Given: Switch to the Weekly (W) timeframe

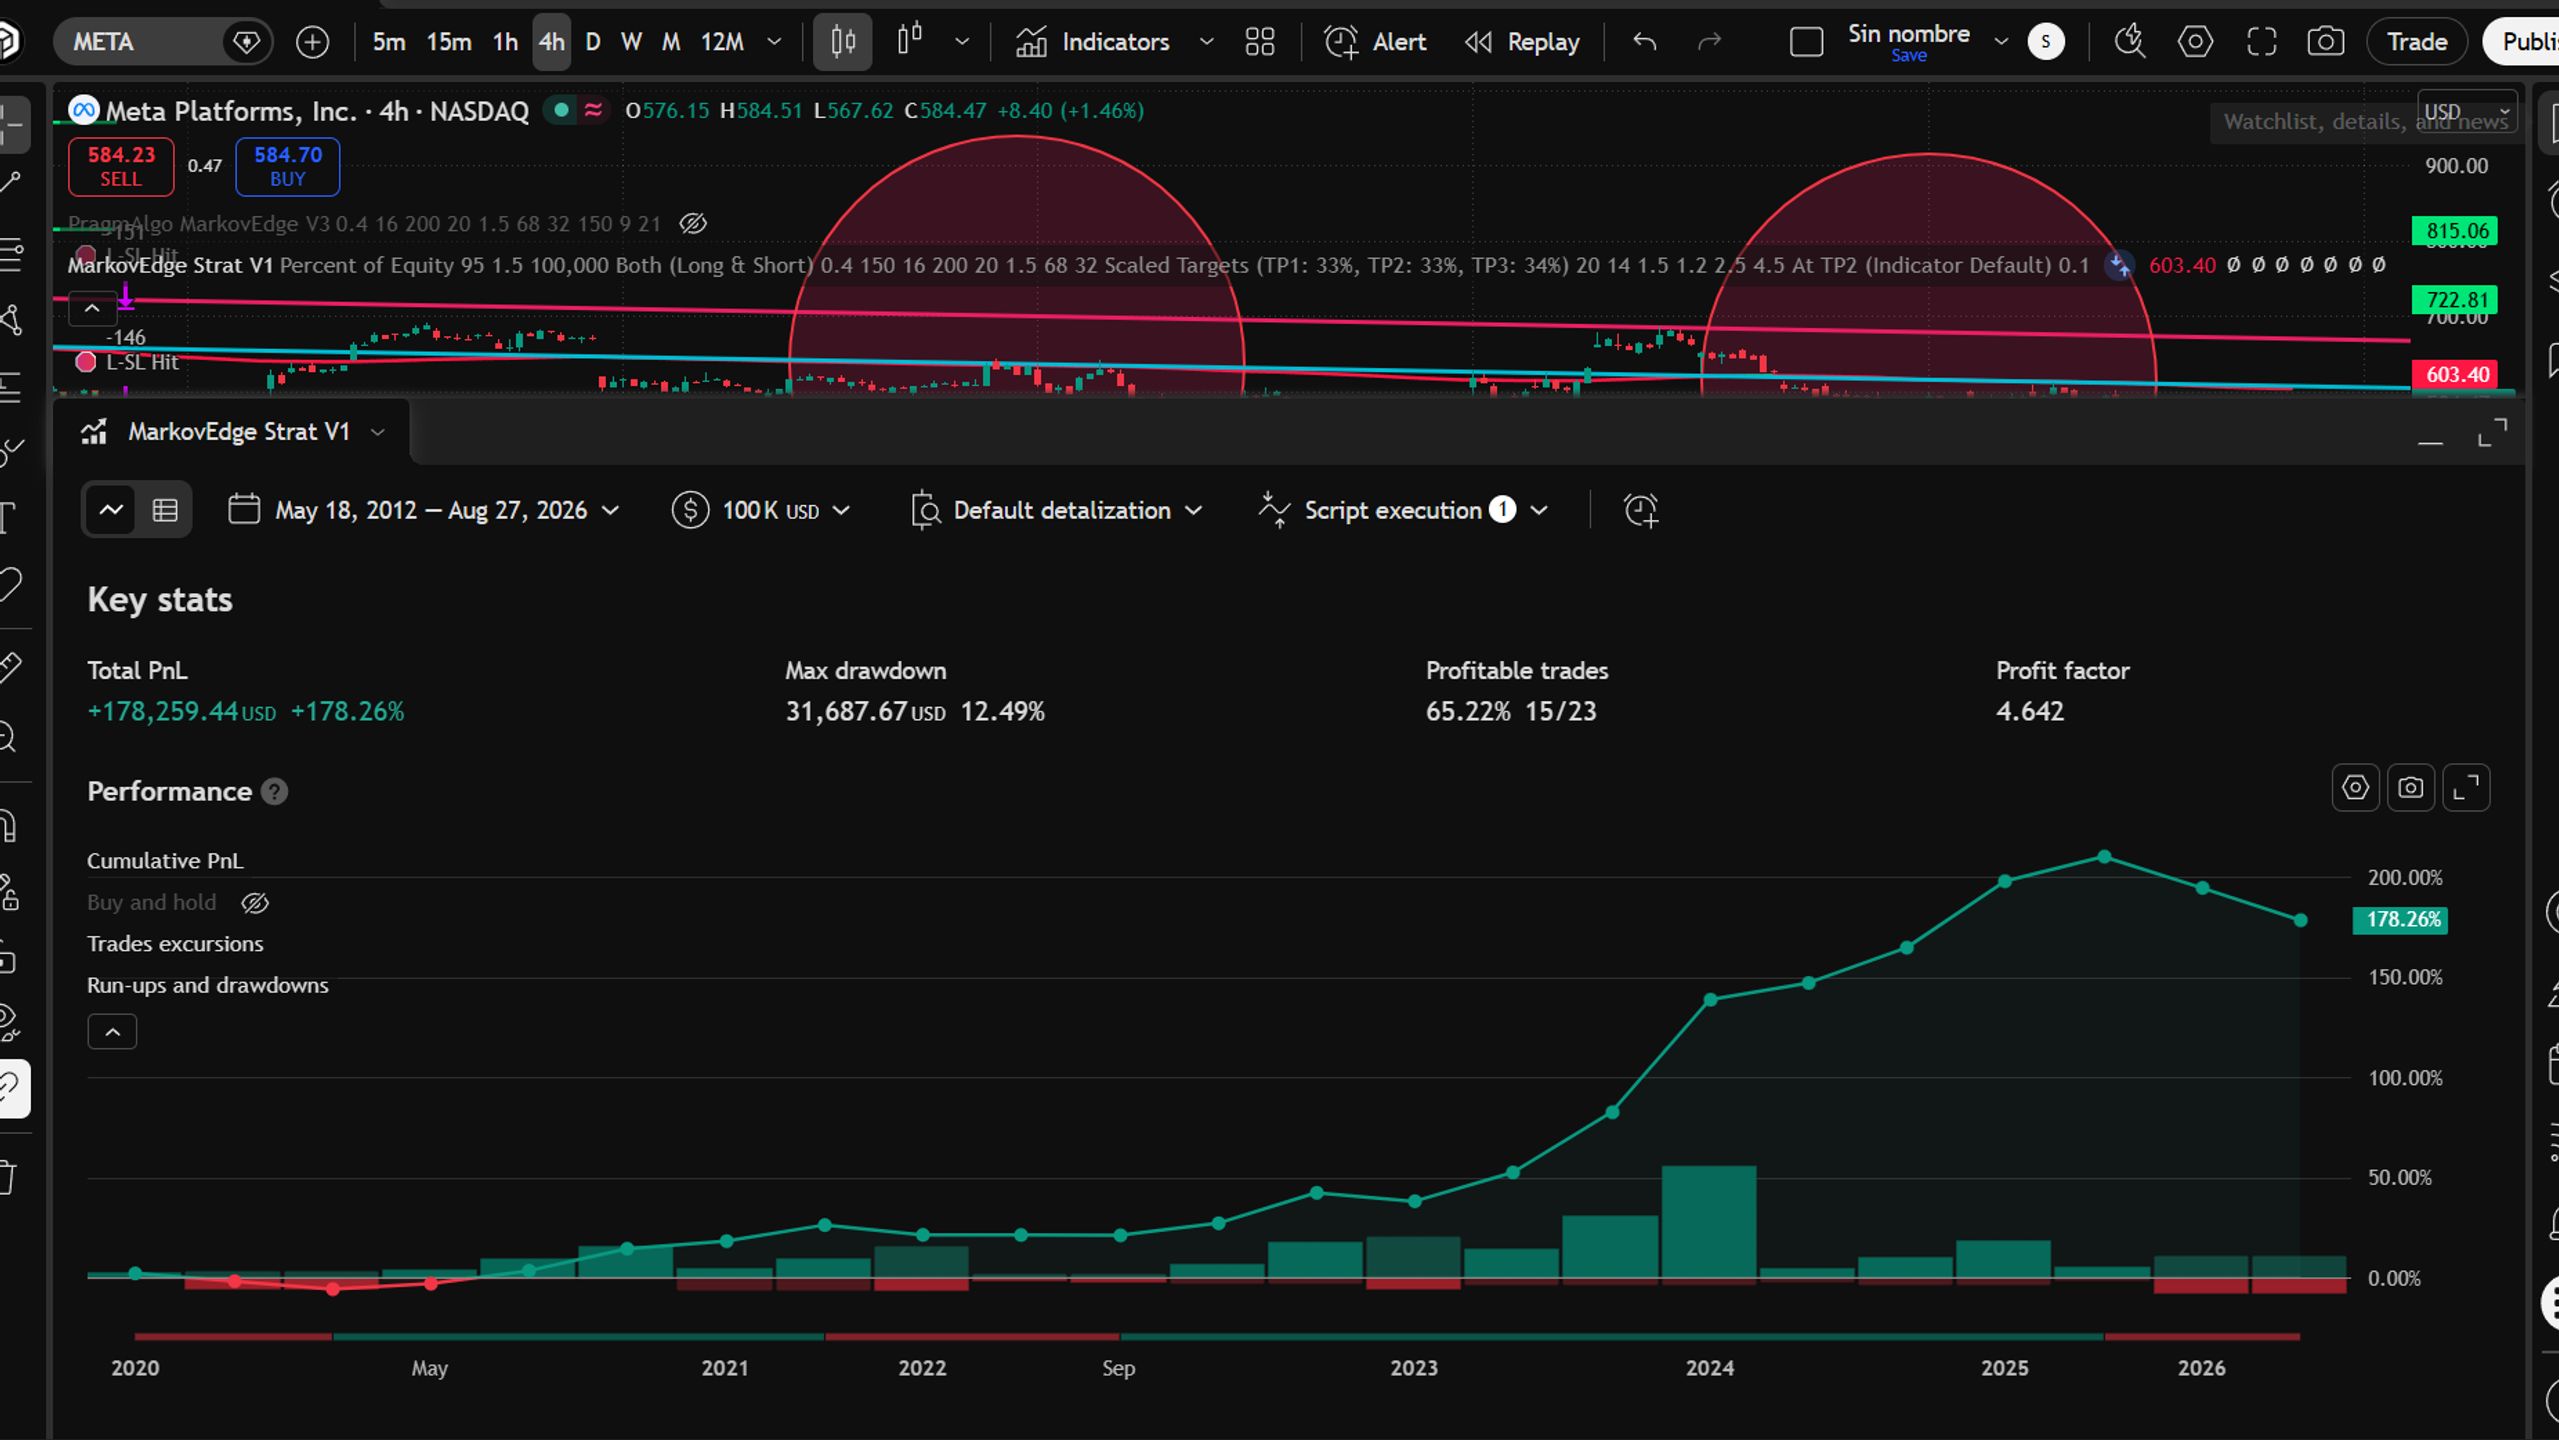Looking at the screenshot, I should pos(631,42).
